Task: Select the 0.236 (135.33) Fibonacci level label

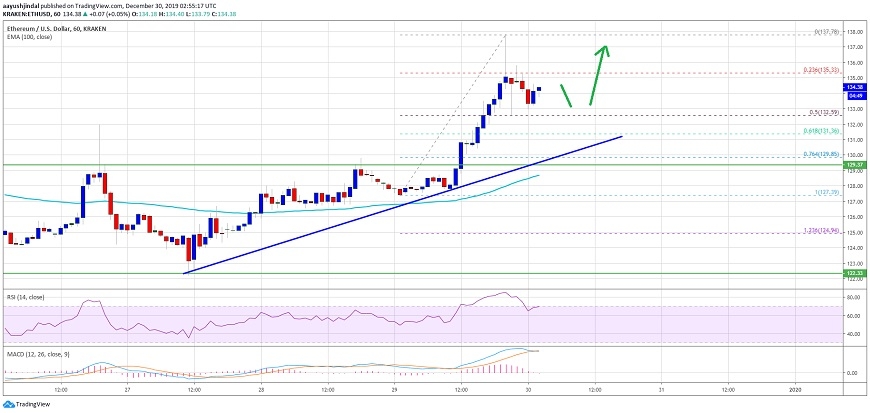Action: click(x=820, y=69)
